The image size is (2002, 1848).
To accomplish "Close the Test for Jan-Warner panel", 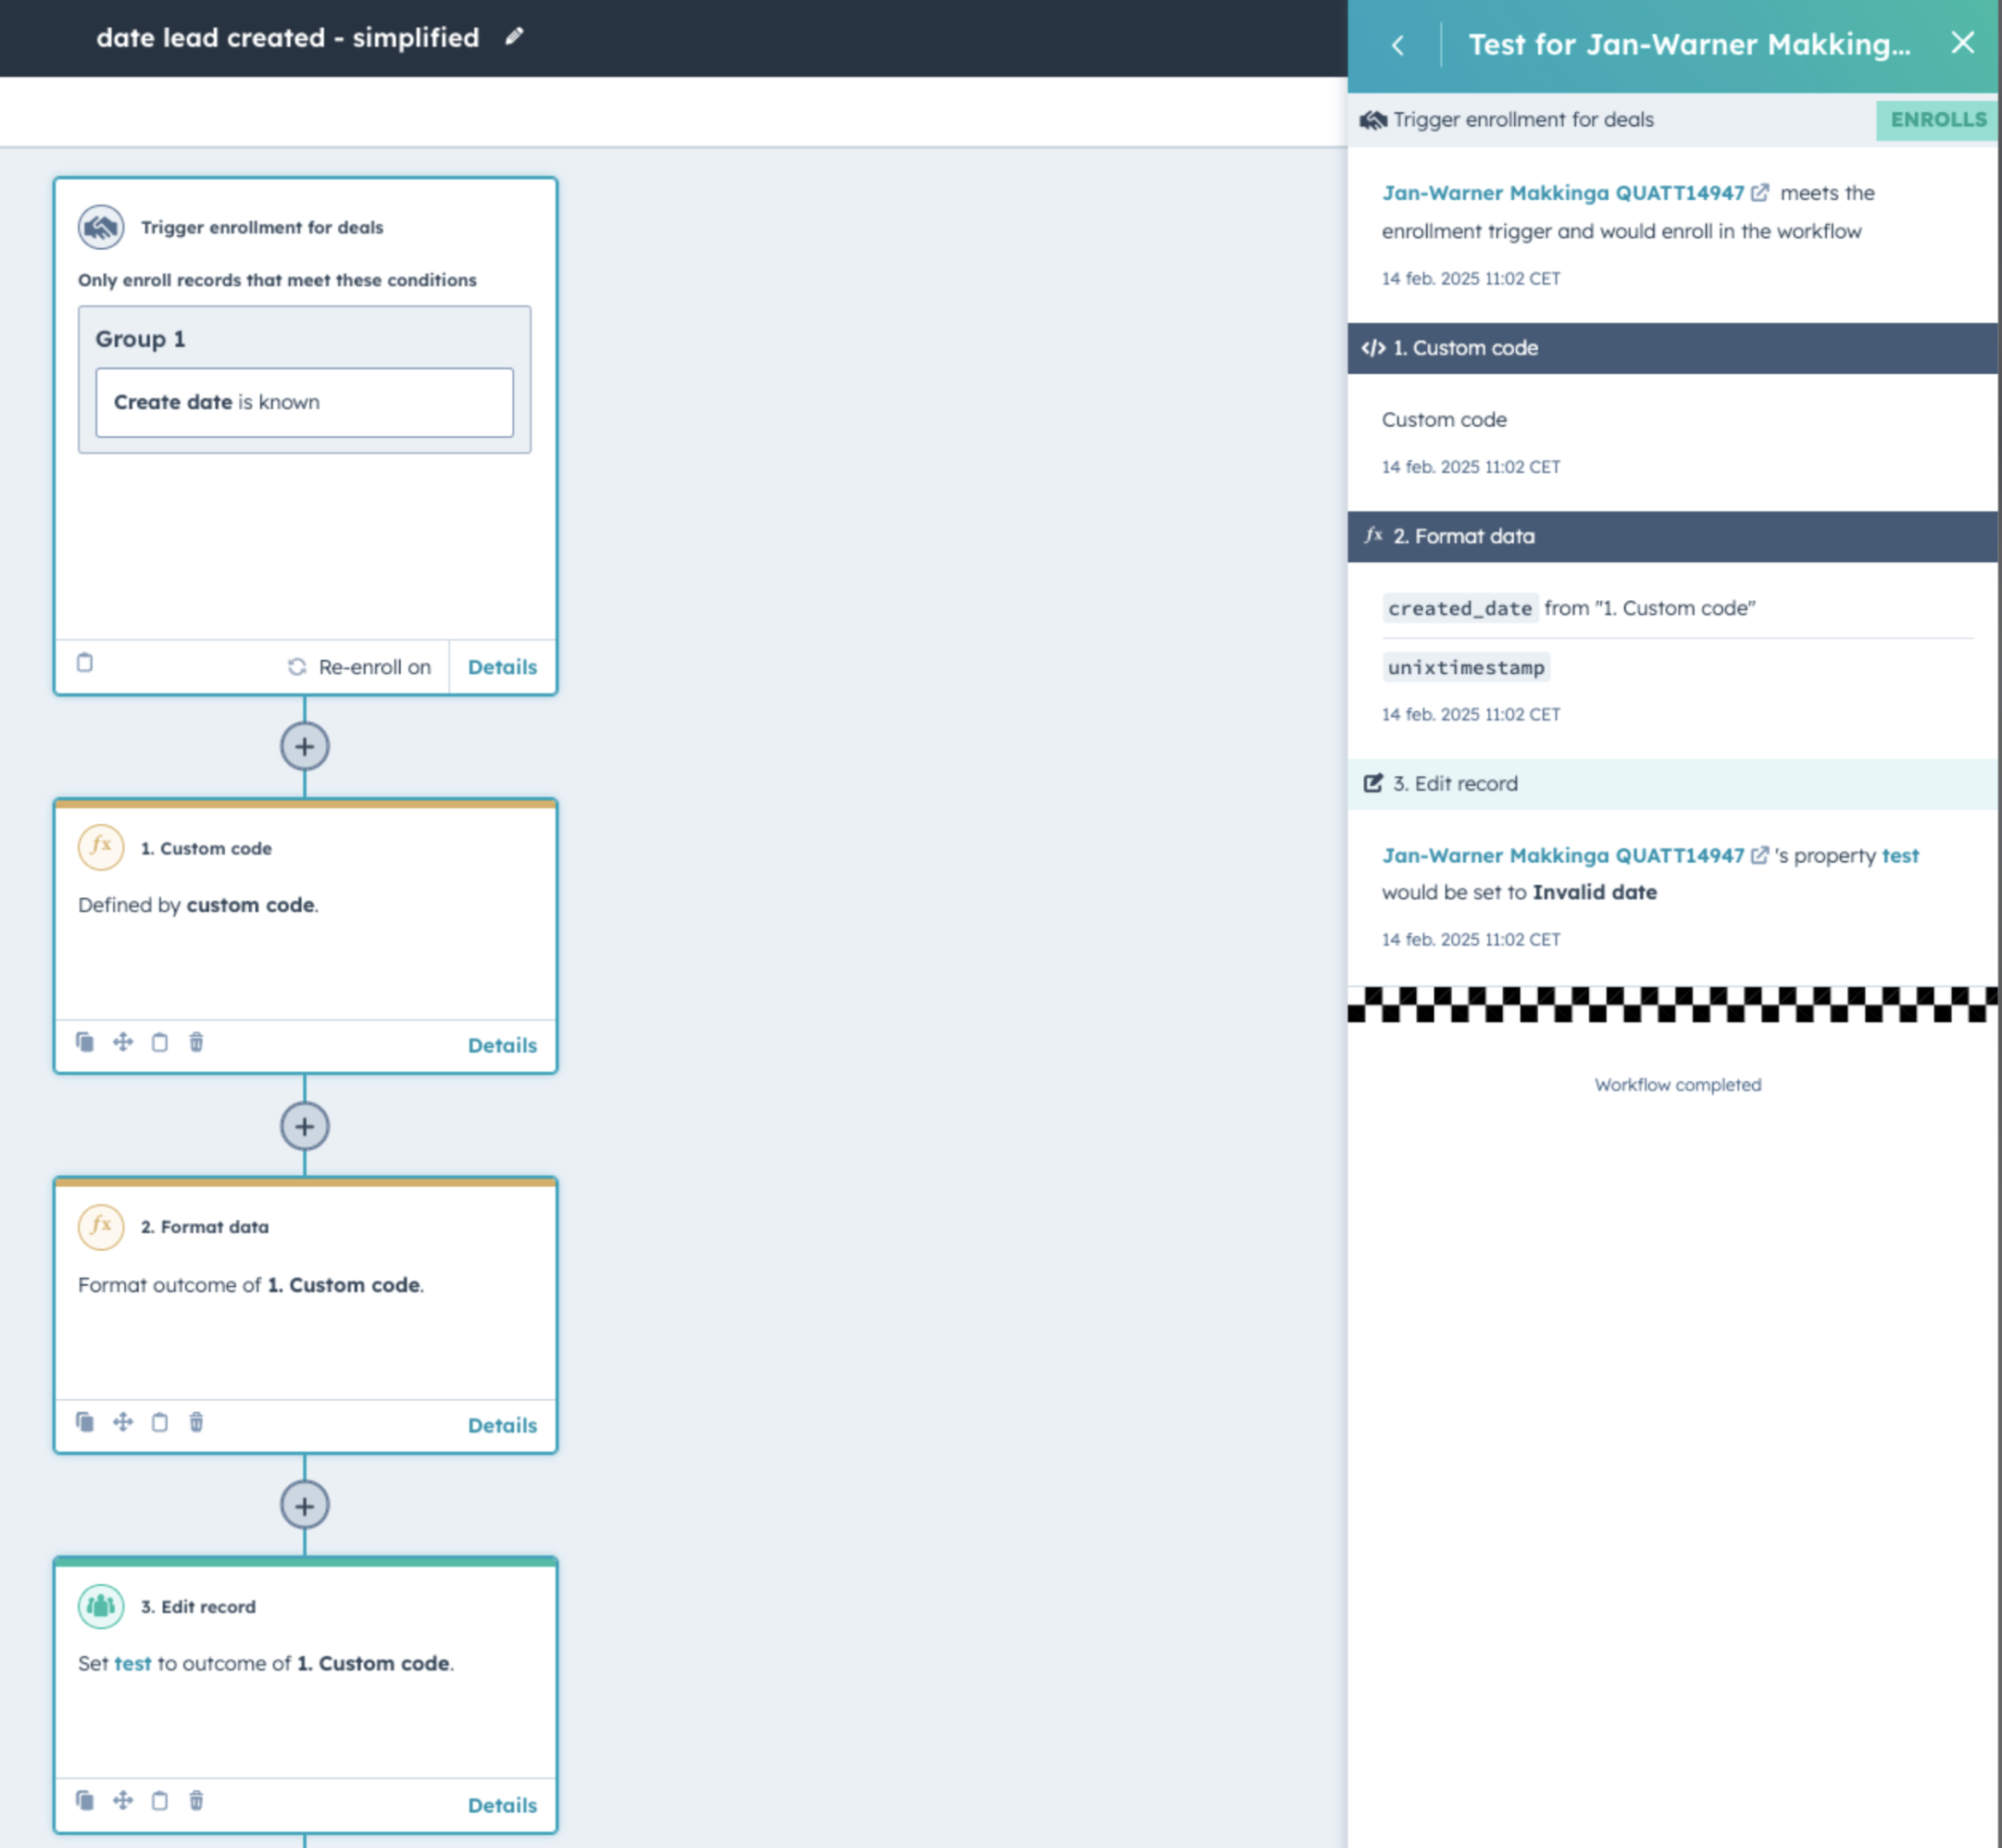I will (x=1963, y=43).
